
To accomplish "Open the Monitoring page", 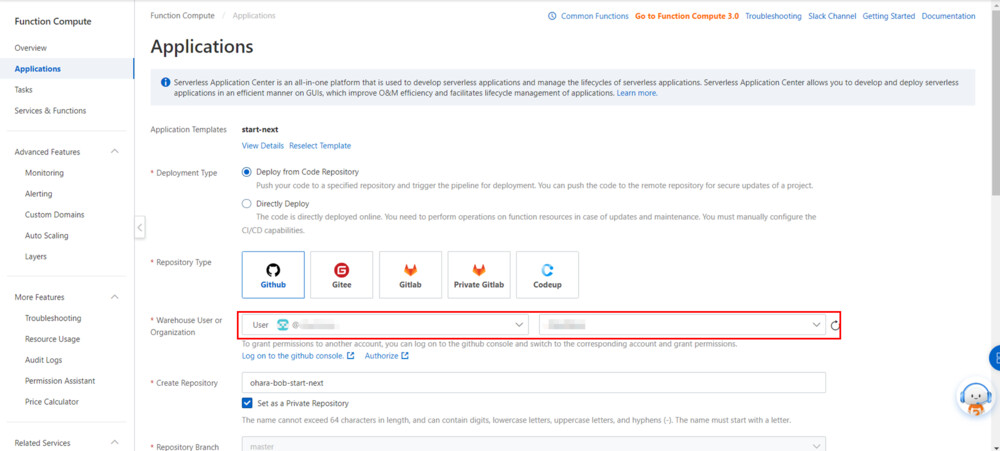I will [x=44, y=173].
